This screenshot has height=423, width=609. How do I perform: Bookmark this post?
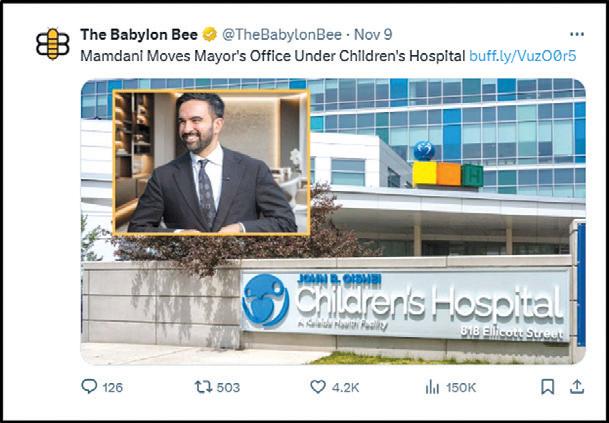click(x=548, y=386)
